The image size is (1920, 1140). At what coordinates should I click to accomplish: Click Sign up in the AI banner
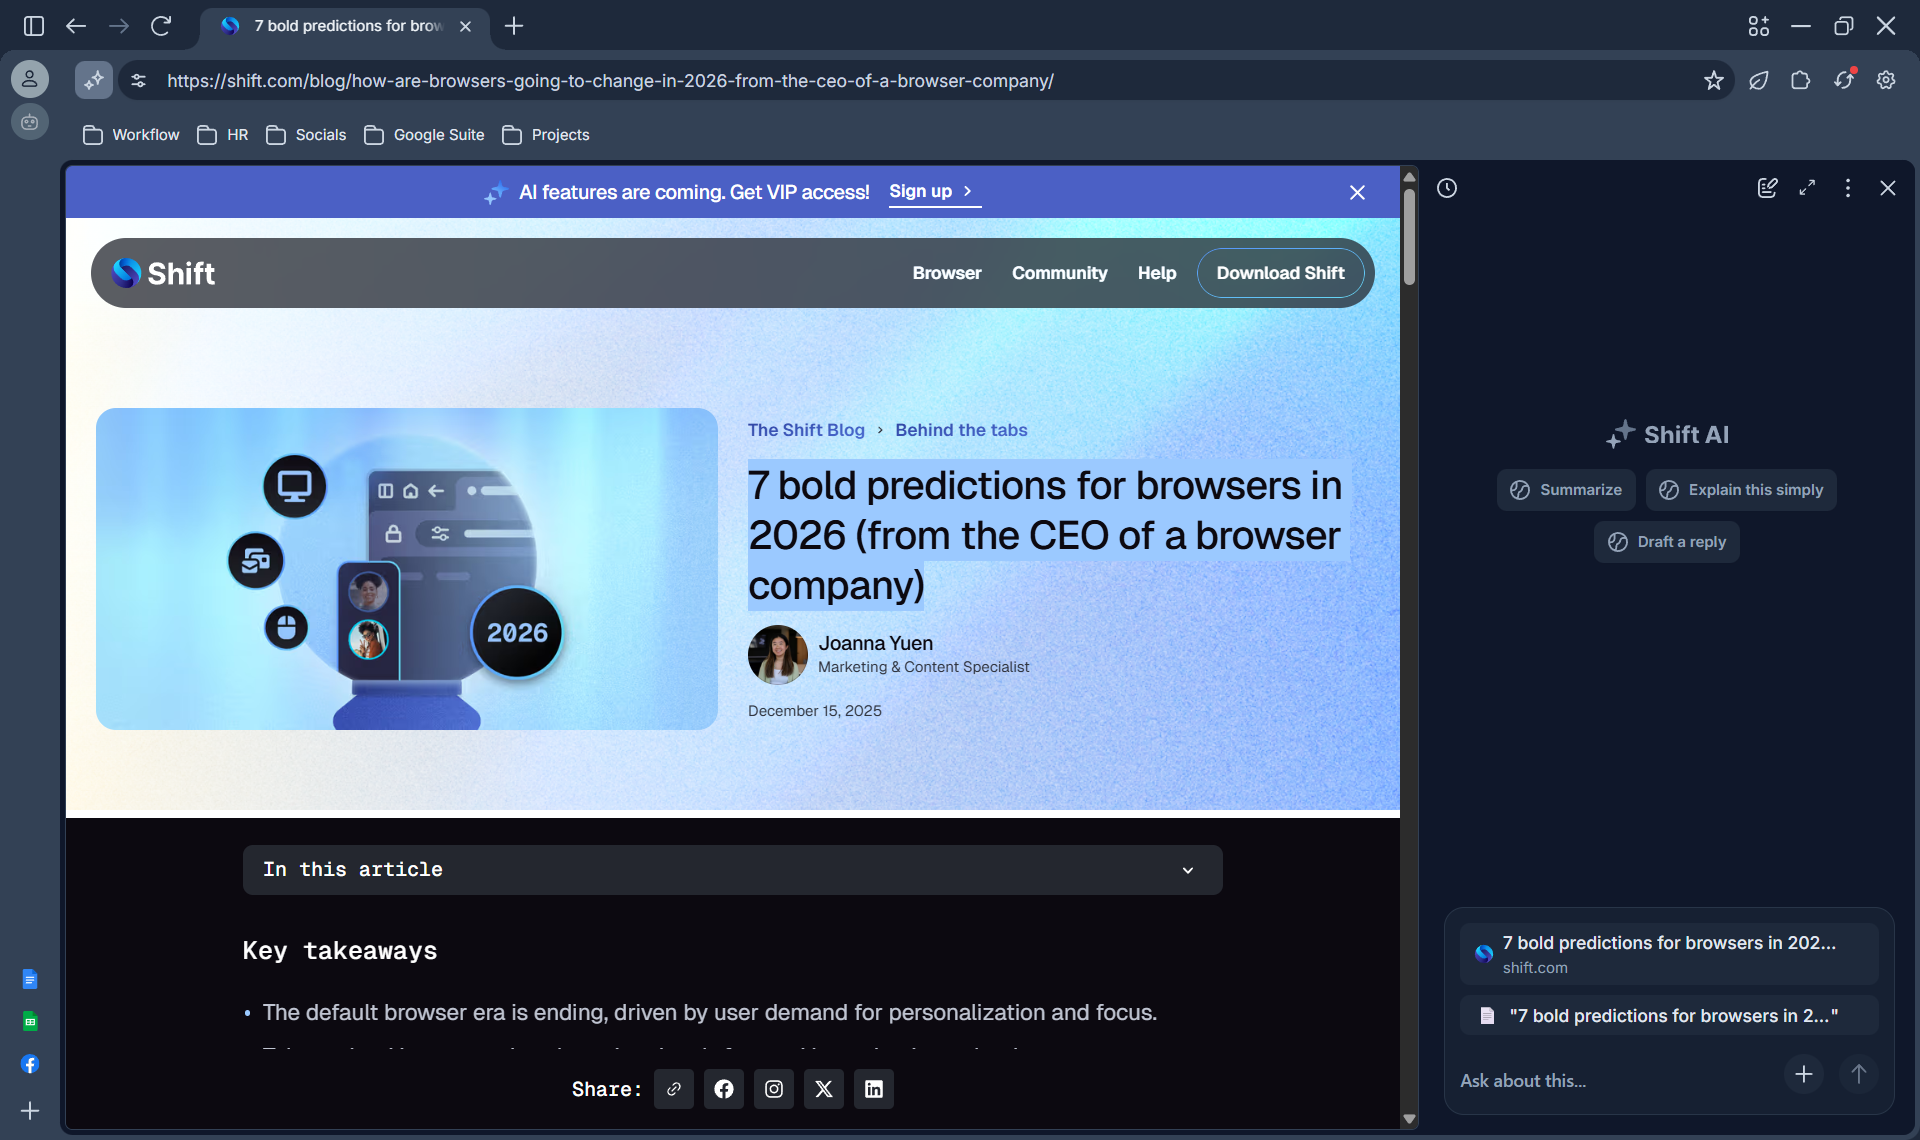click(933, 191)
